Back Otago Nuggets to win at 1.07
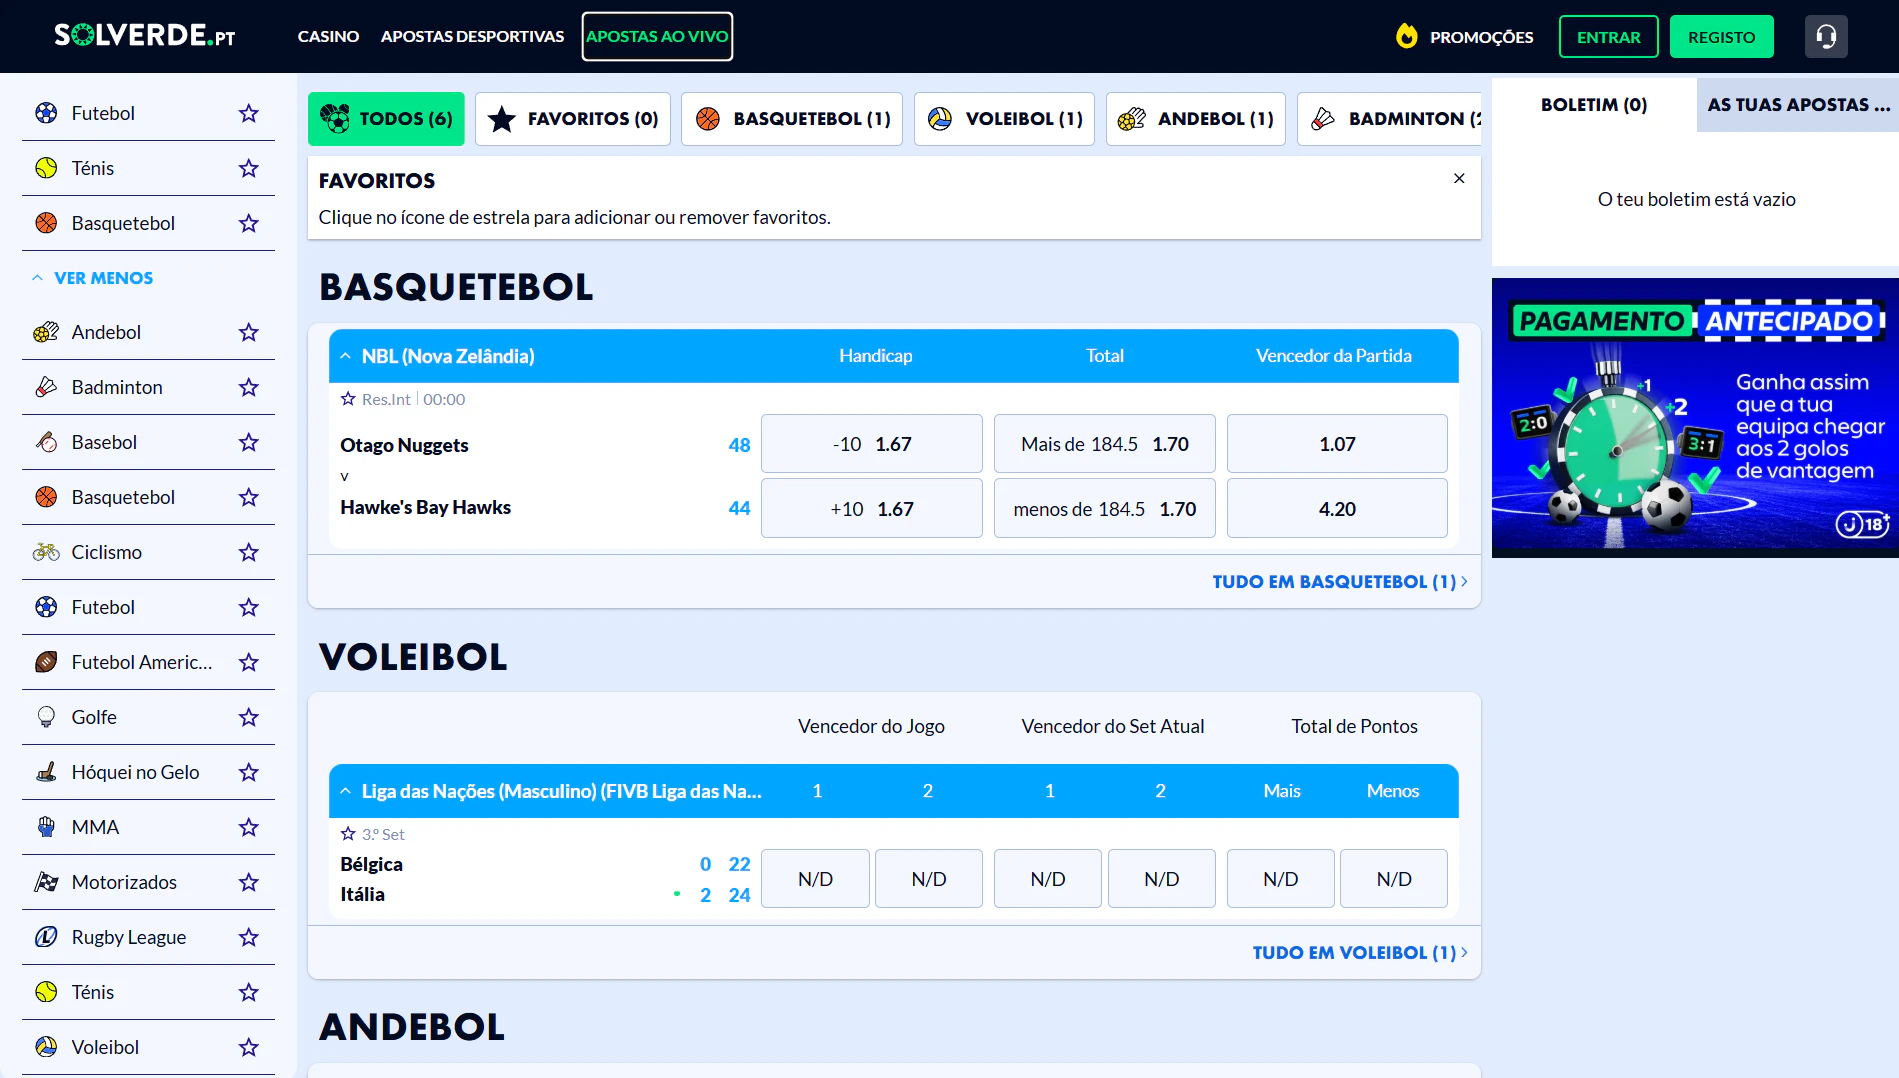The width and height of the screenshot is (1899, 1078). 1337,444
